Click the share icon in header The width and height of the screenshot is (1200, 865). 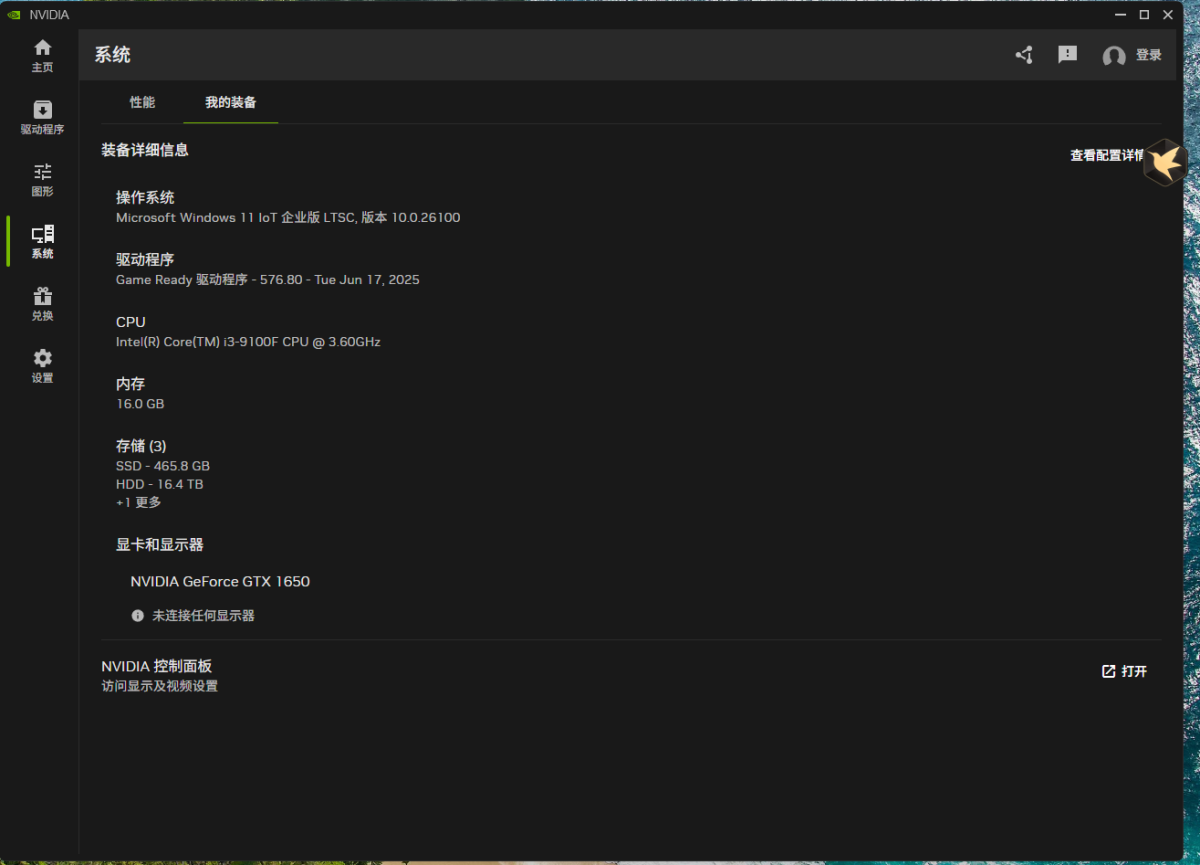(1024, 55)
